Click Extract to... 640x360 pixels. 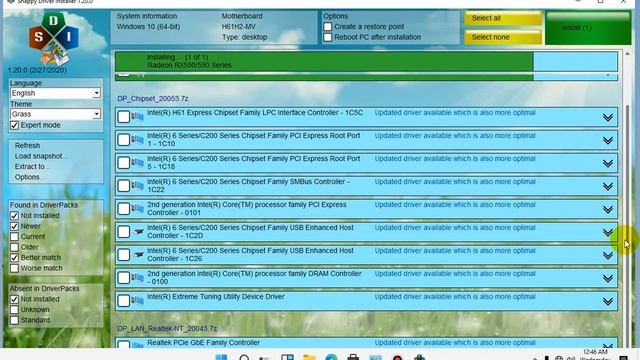tap(31, 167)
